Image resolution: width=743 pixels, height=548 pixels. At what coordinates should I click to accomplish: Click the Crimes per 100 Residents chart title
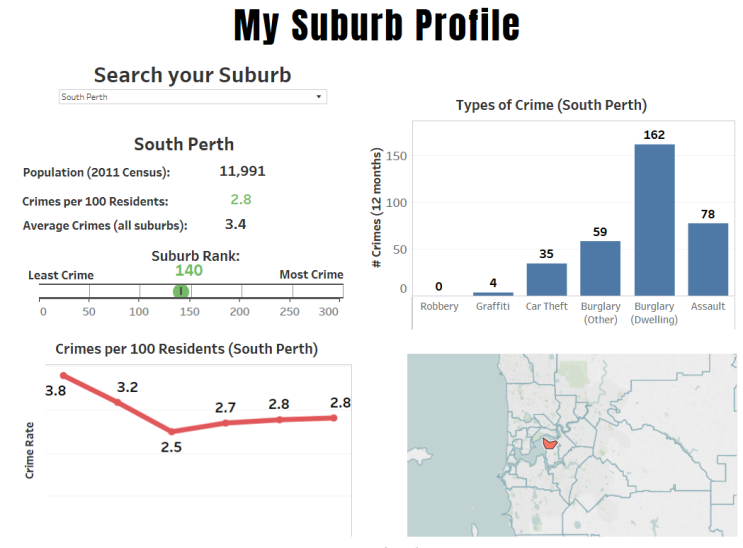pos(187,349)
